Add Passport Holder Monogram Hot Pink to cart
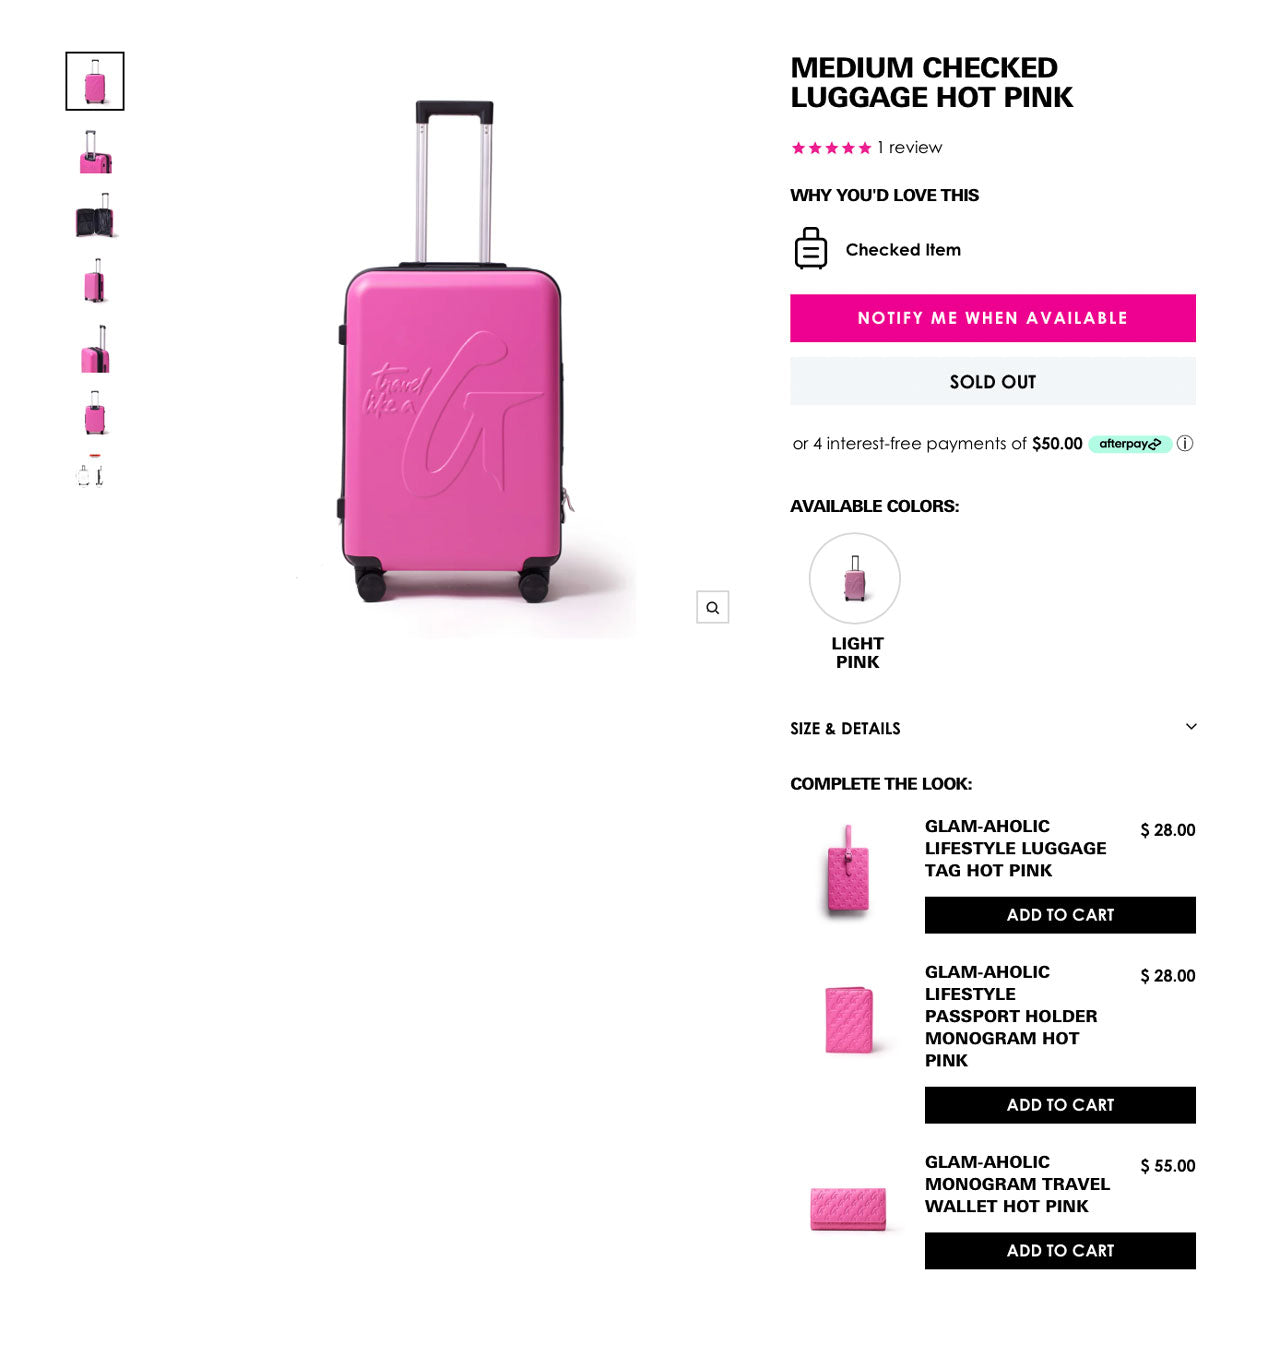Image resolution: width=1280 pixels, height=1345 pixels. click(x=1059, y=1105)
